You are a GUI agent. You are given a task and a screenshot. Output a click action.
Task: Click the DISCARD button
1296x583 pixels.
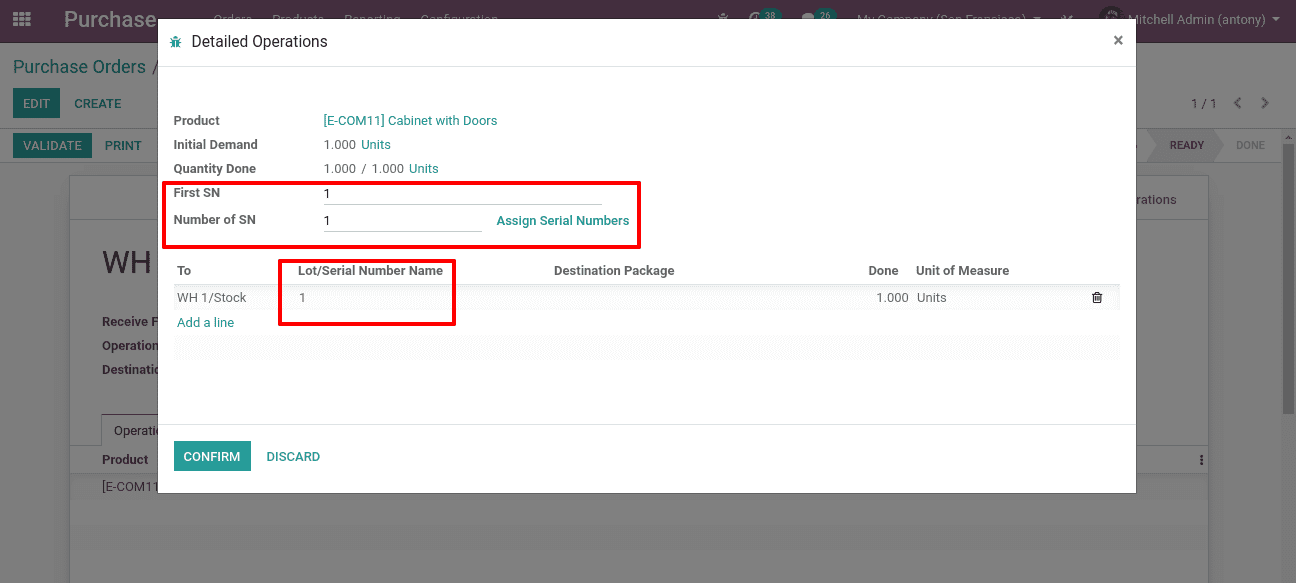tap(293, 456)
